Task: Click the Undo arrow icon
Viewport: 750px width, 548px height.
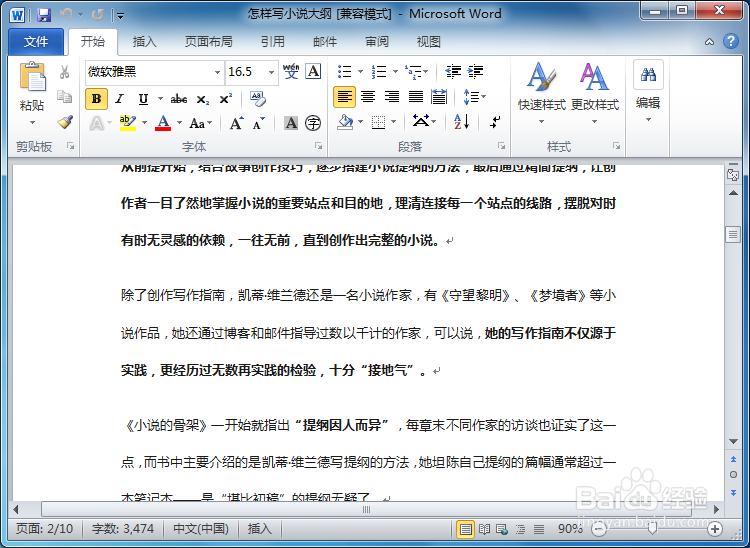Action: click(x=66, y=14)
